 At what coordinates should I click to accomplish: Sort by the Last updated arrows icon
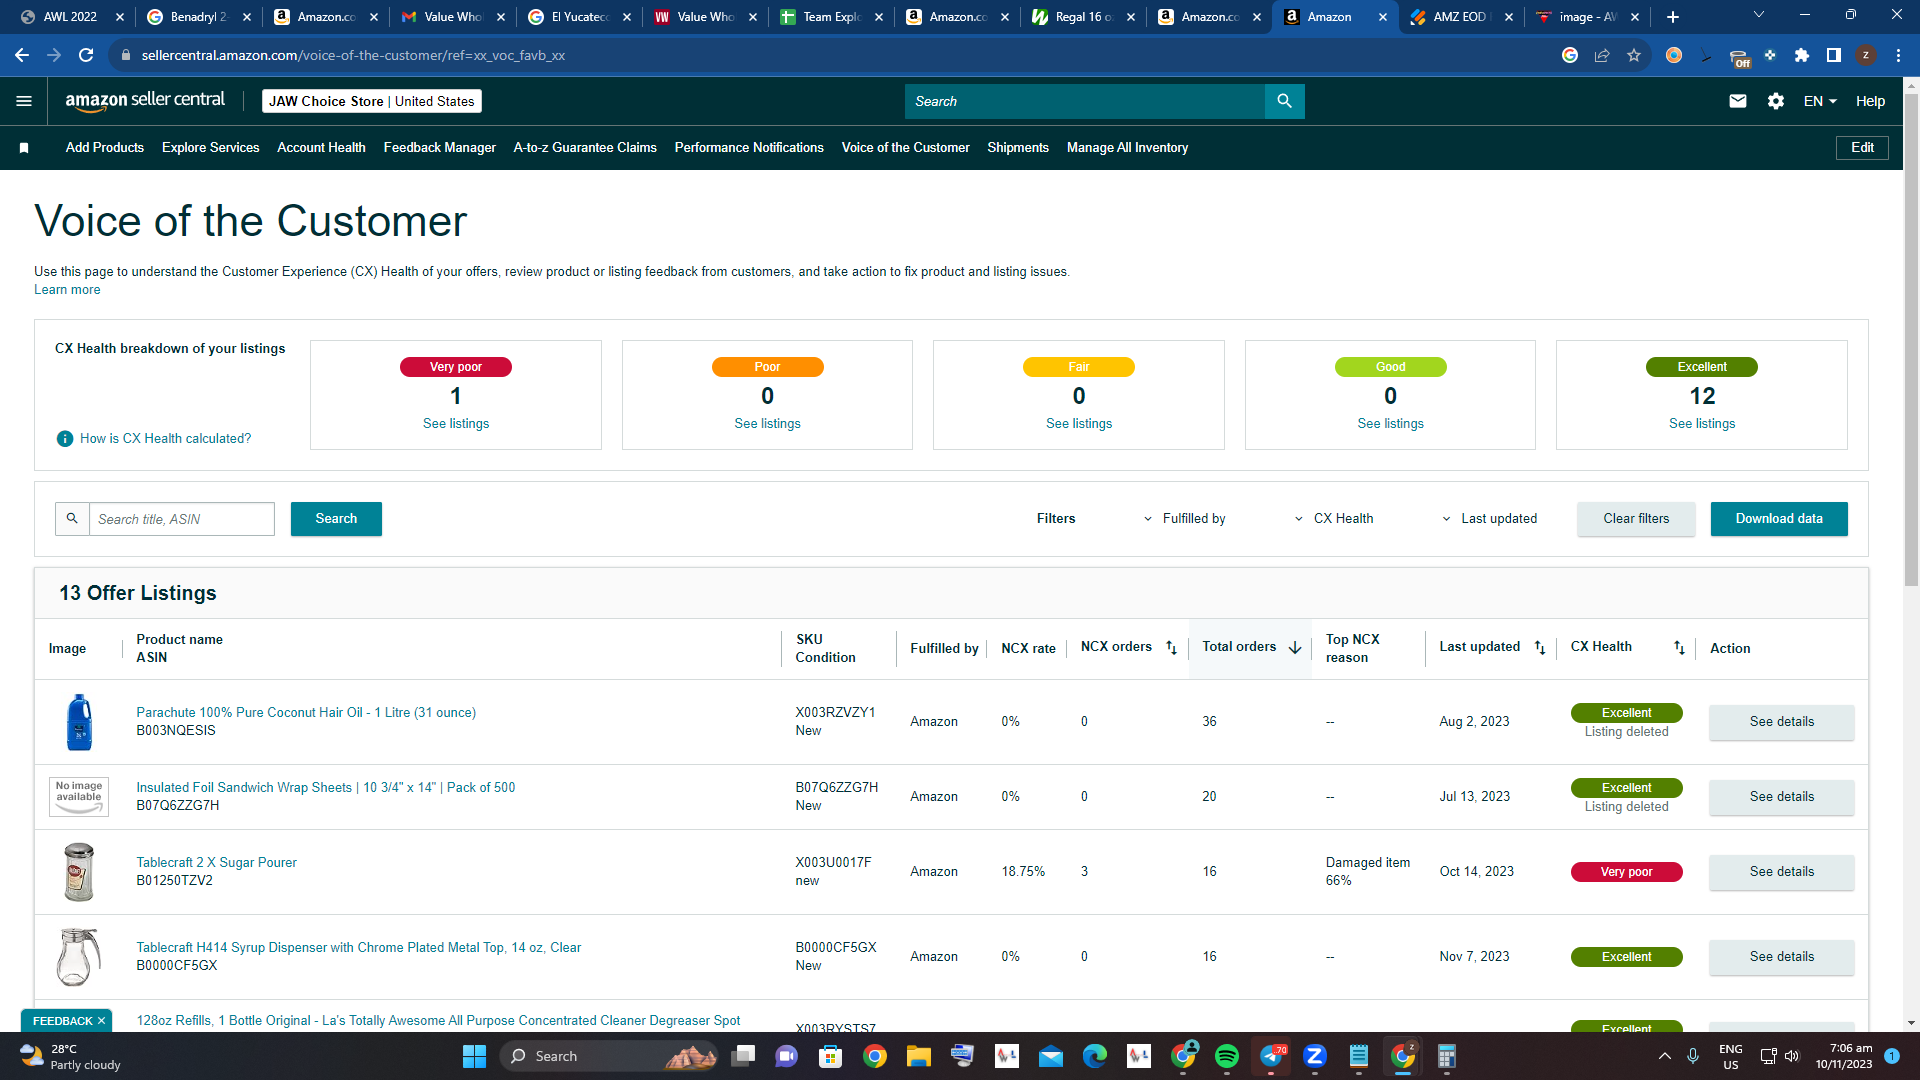click(1540, 648)
